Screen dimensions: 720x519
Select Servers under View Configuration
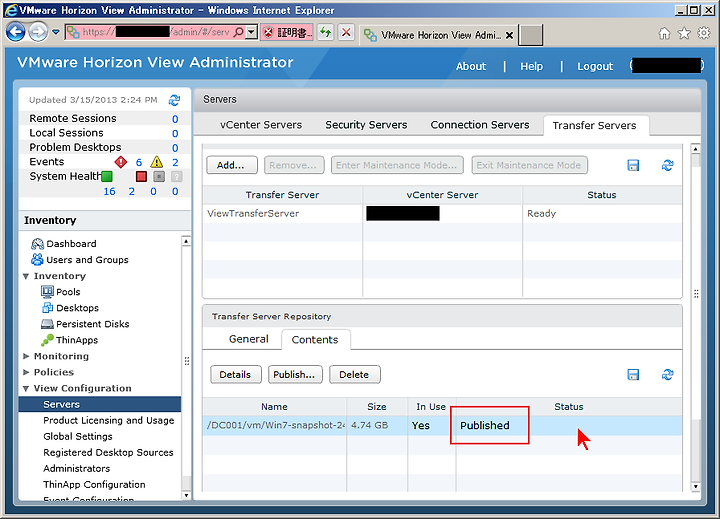click(100, 404)
